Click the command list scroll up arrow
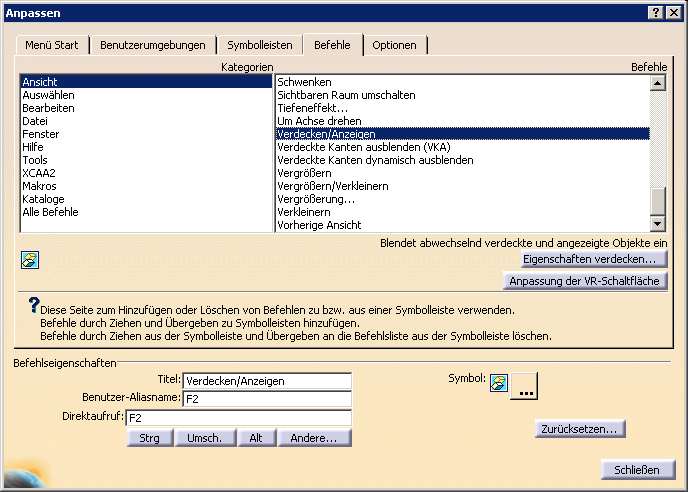Screen dimensions: 688x492 click(x=657, y=83)
